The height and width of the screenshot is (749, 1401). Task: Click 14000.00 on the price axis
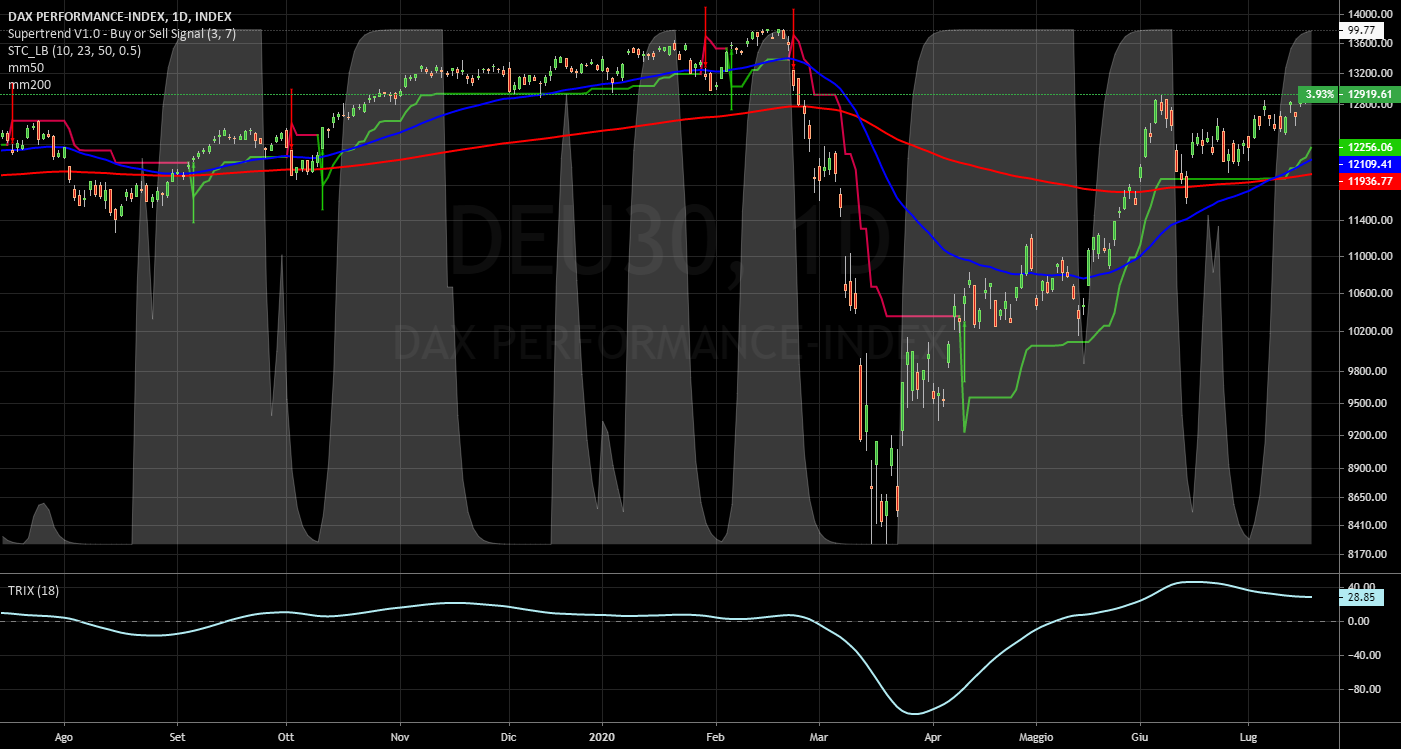click(1370, 13)
